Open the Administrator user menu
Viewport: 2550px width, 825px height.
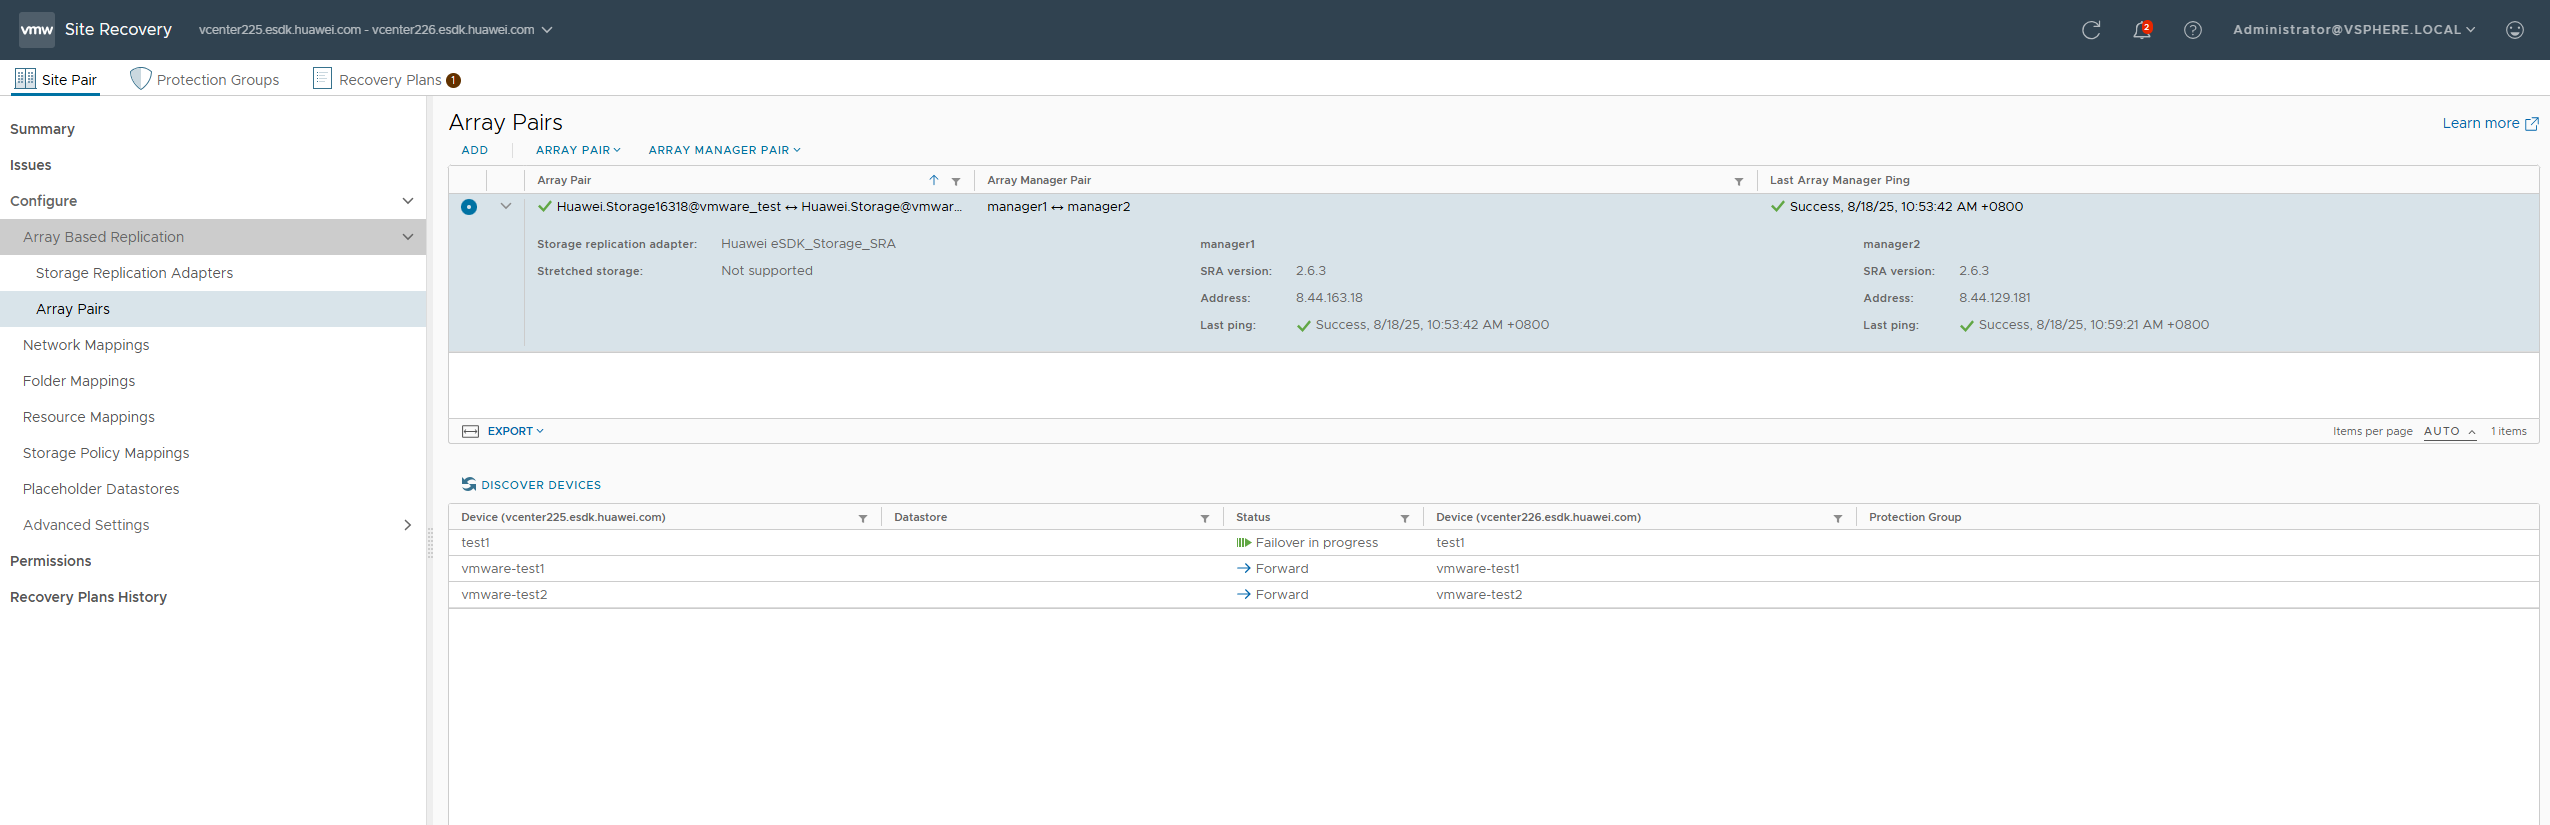2354,30
